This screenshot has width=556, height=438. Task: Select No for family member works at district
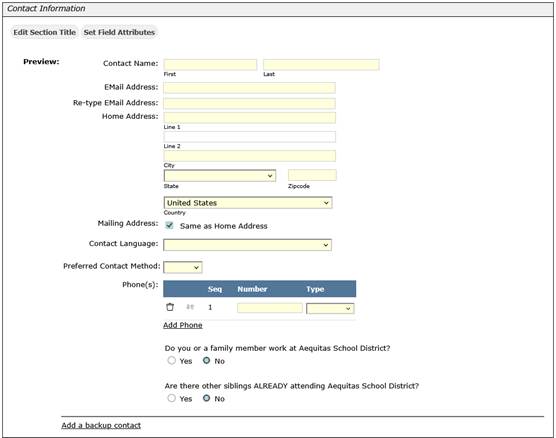coord(206,361)
